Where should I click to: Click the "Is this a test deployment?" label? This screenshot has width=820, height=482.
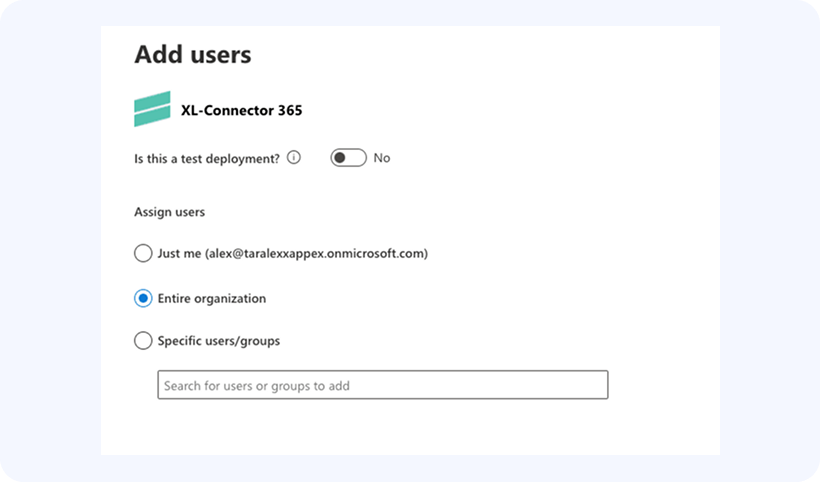(x=207, y=158)
